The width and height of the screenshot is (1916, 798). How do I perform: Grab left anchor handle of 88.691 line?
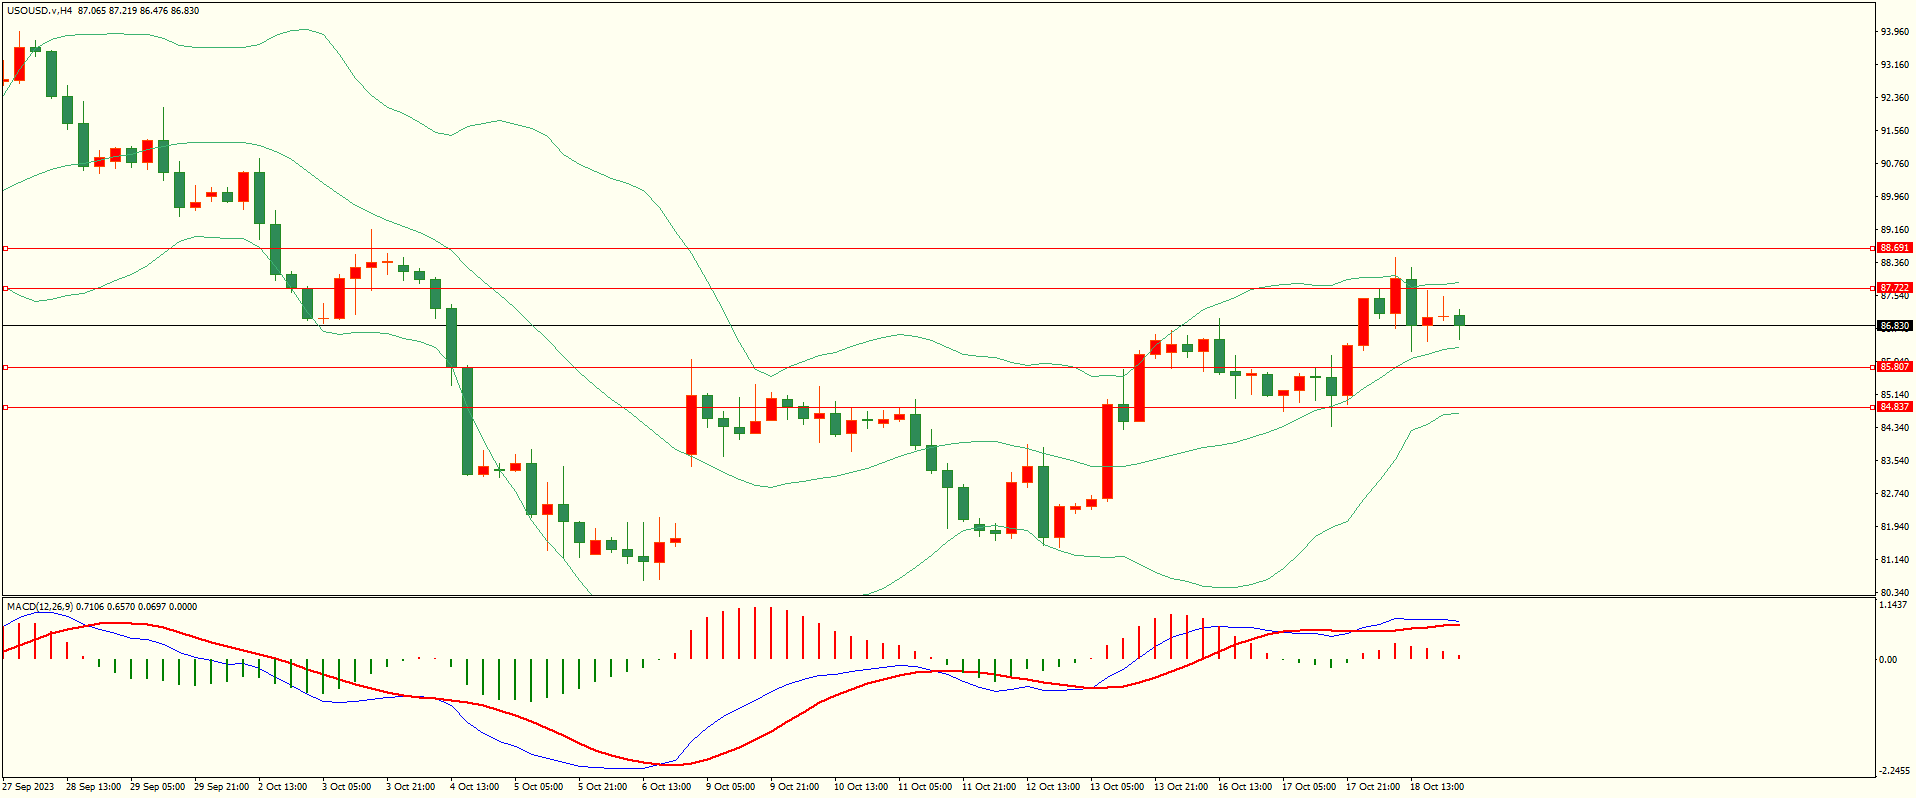[x=5, y=248]
